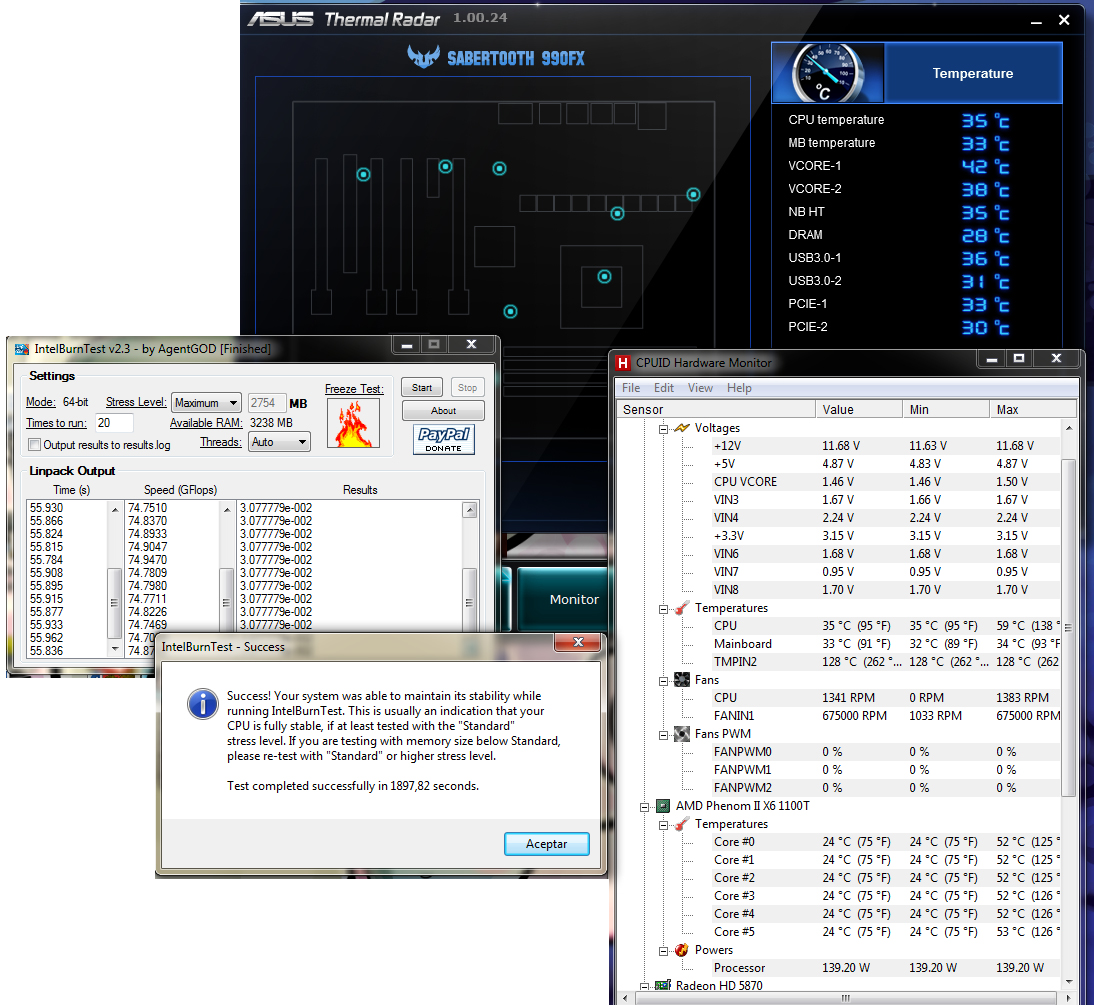Minimize the ASUS Thermal Radar window
Image resolution: width=1094 pixels, height=1005 pixels.
click(x=1036, y=22)
